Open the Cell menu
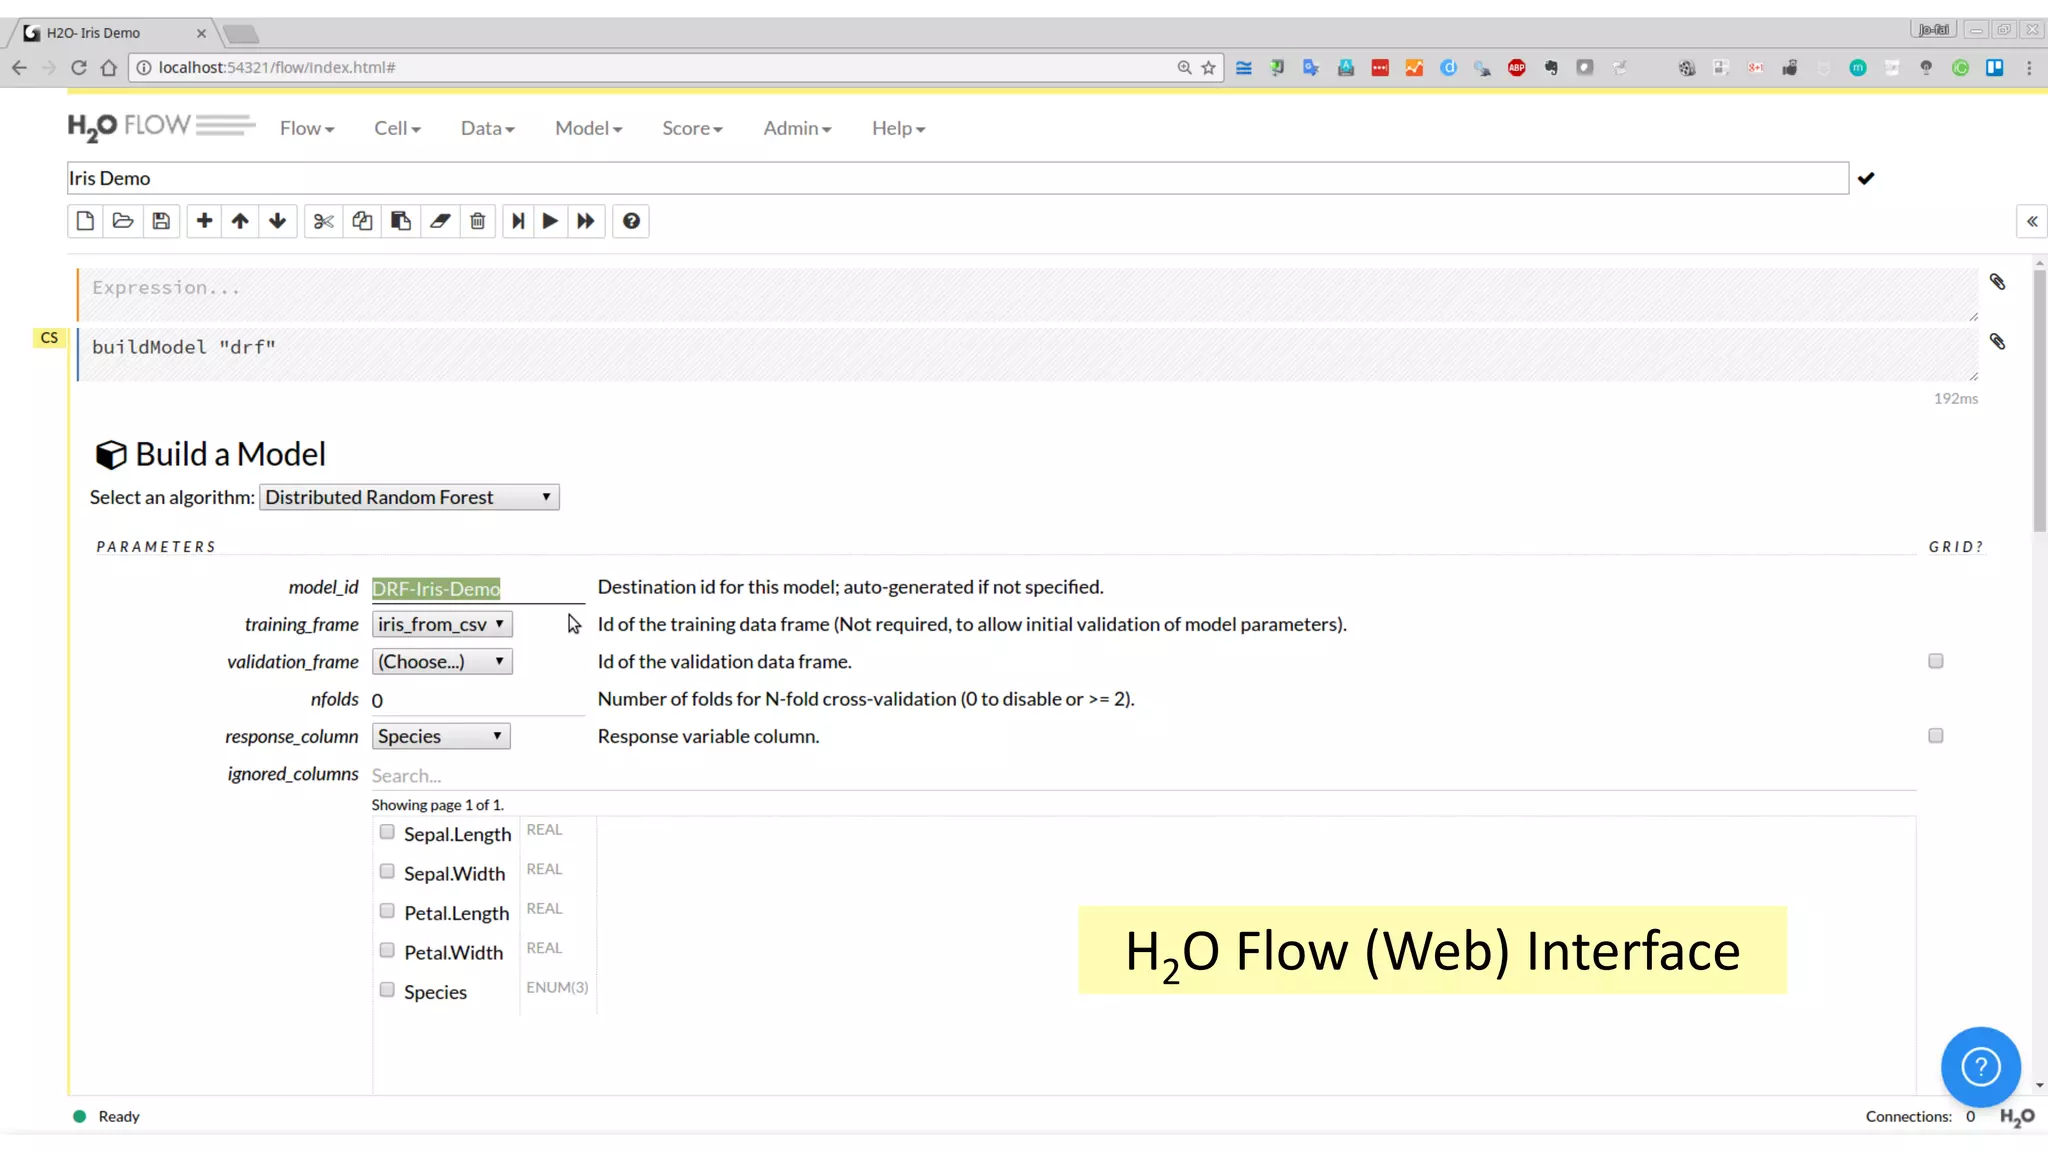Viewport: 2048px width, 1152px height. 397,128
